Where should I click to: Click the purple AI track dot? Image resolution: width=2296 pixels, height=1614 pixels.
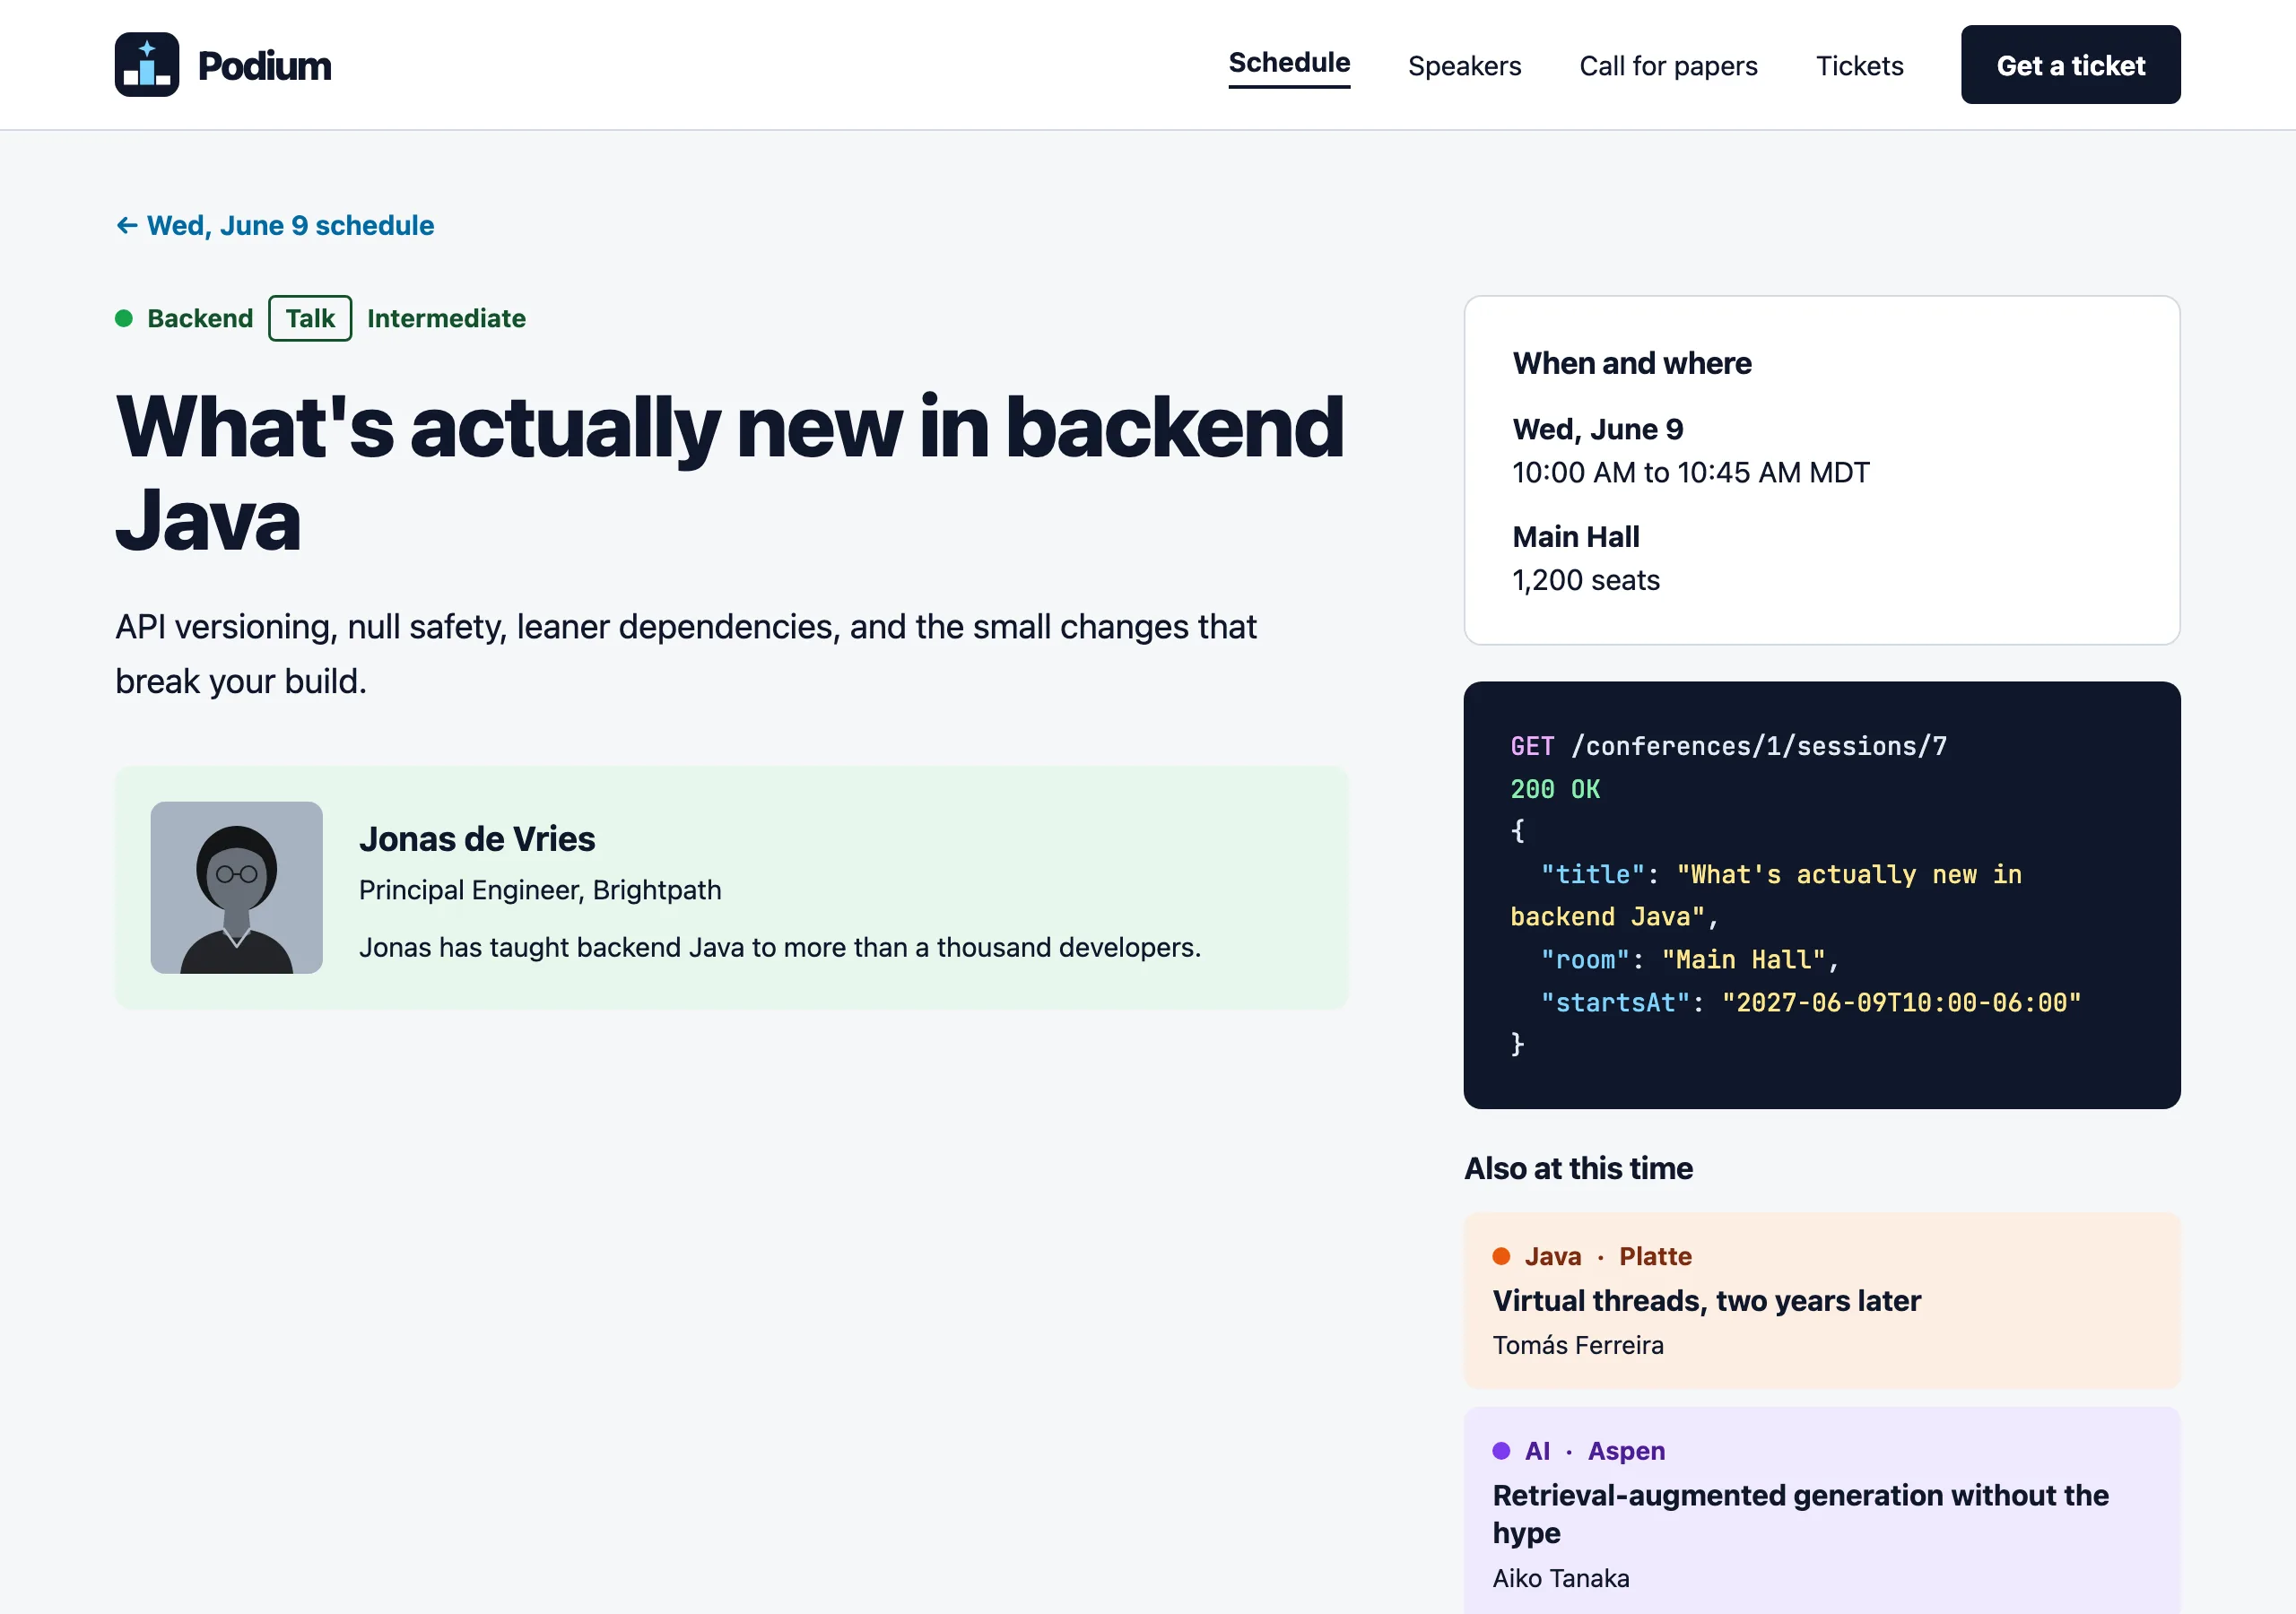coord(1501,1451)
